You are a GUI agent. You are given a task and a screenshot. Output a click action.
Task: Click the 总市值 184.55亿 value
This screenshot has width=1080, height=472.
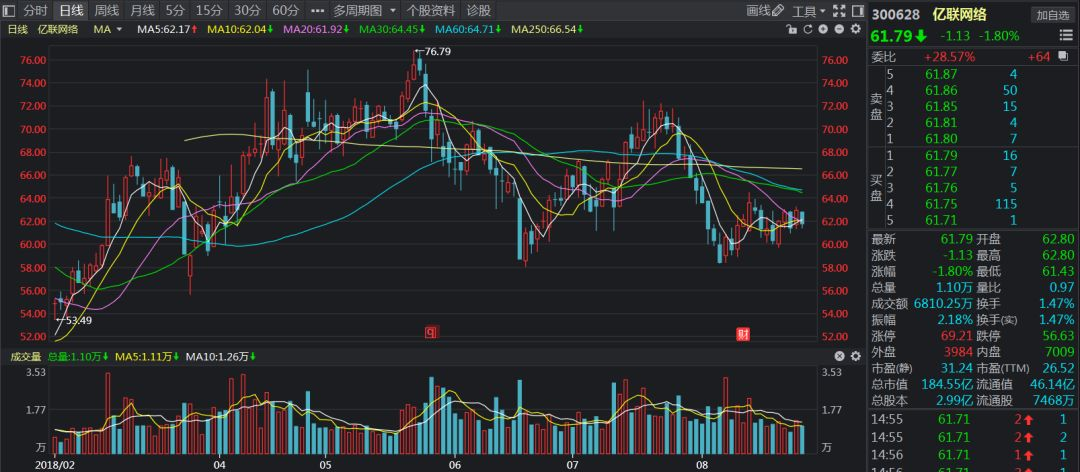(x=946, y=384)
